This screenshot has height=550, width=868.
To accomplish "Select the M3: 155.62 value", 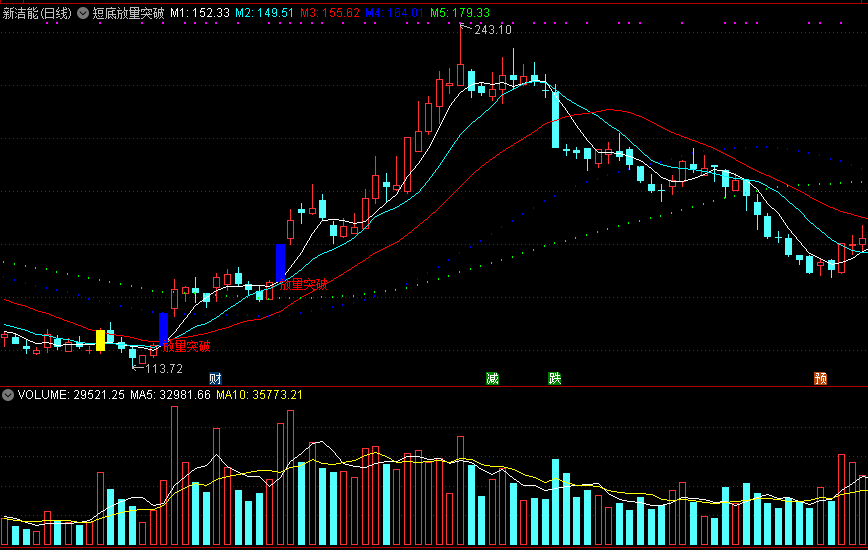I will click(330, 13).
